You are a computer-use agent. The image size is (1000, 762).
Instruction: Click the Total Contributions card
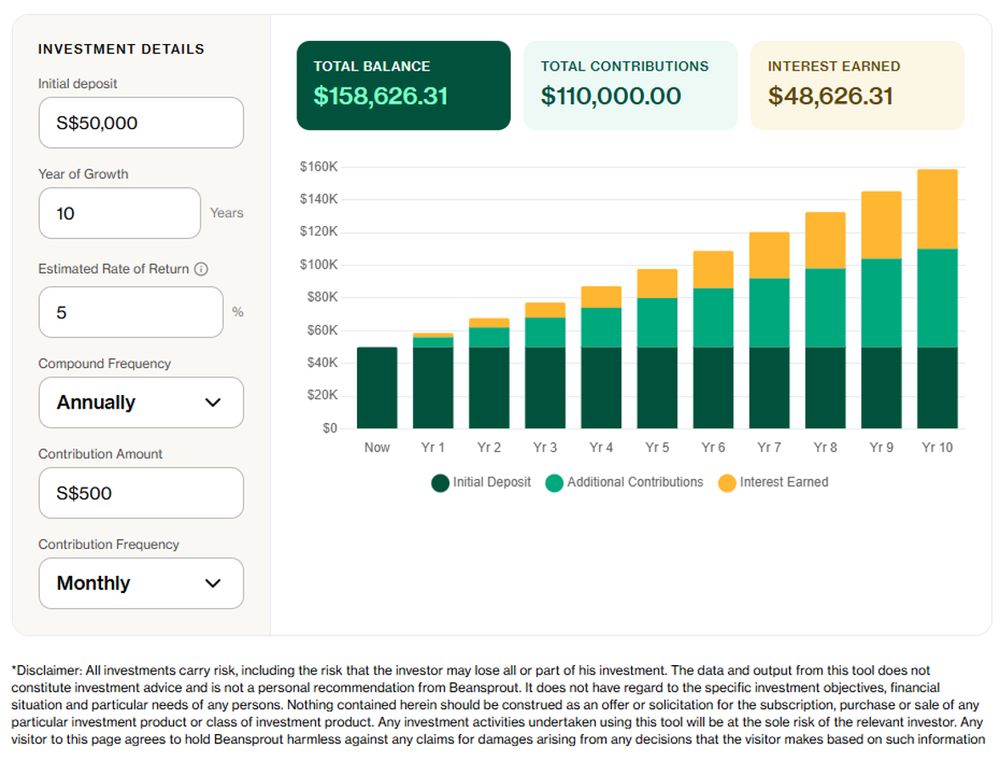630,85
